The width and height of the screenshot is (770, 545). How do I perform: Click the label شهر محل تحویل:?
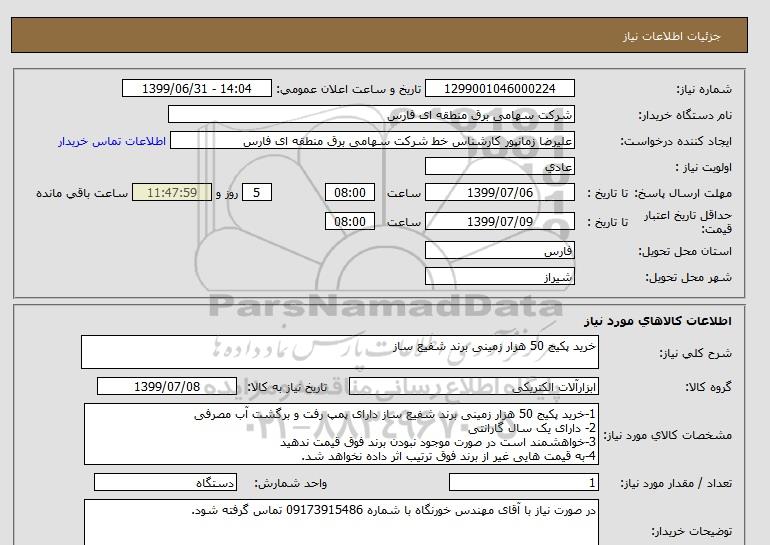(x=688, y=277)
